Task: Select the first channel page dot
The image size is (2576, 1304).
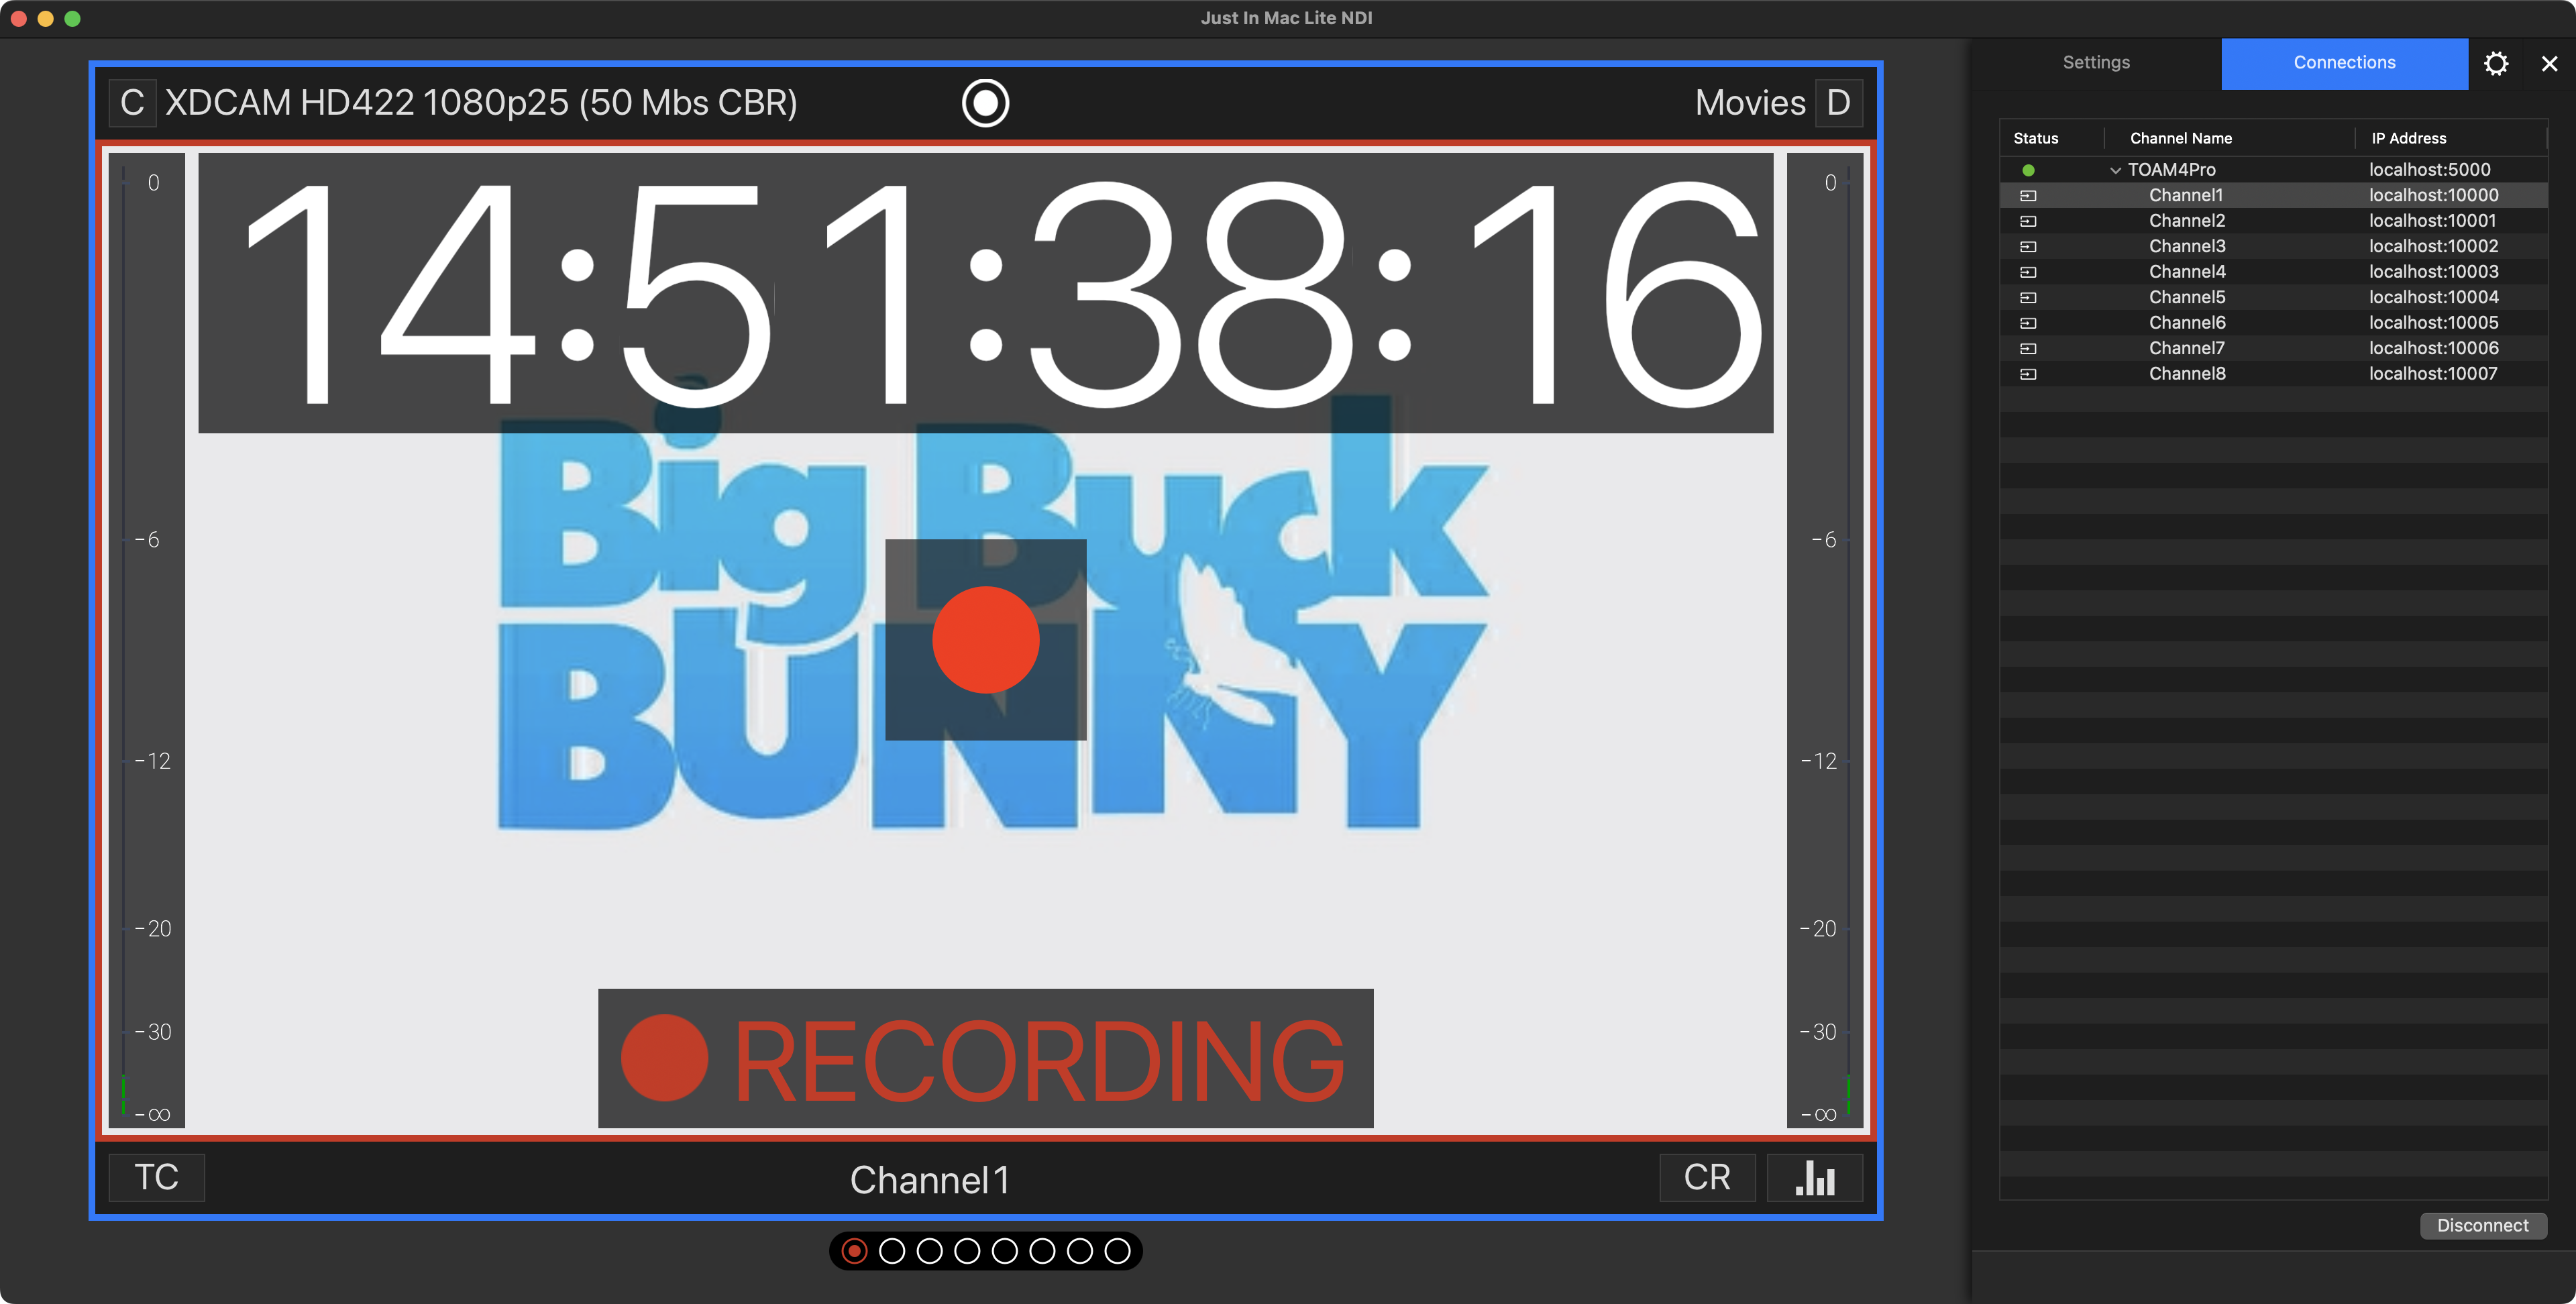Action: [854, 1251]
